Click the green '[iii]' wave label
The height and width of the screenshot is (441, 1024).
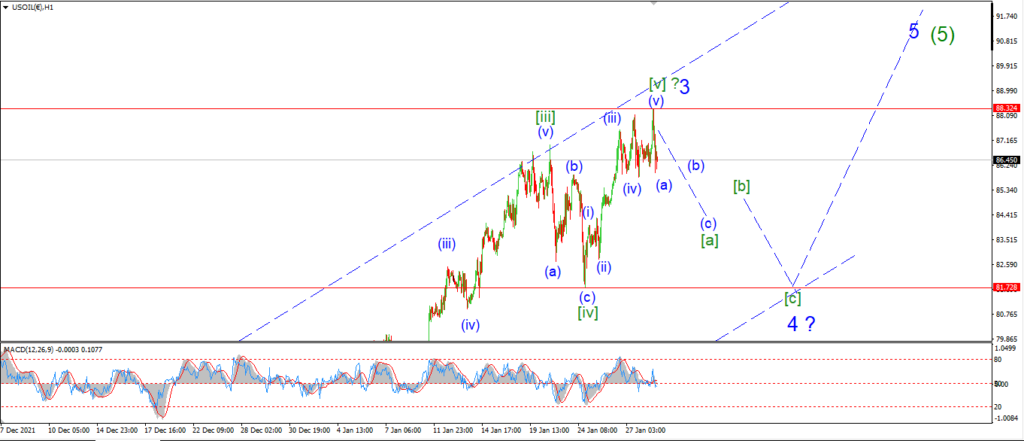pos(545,117)
